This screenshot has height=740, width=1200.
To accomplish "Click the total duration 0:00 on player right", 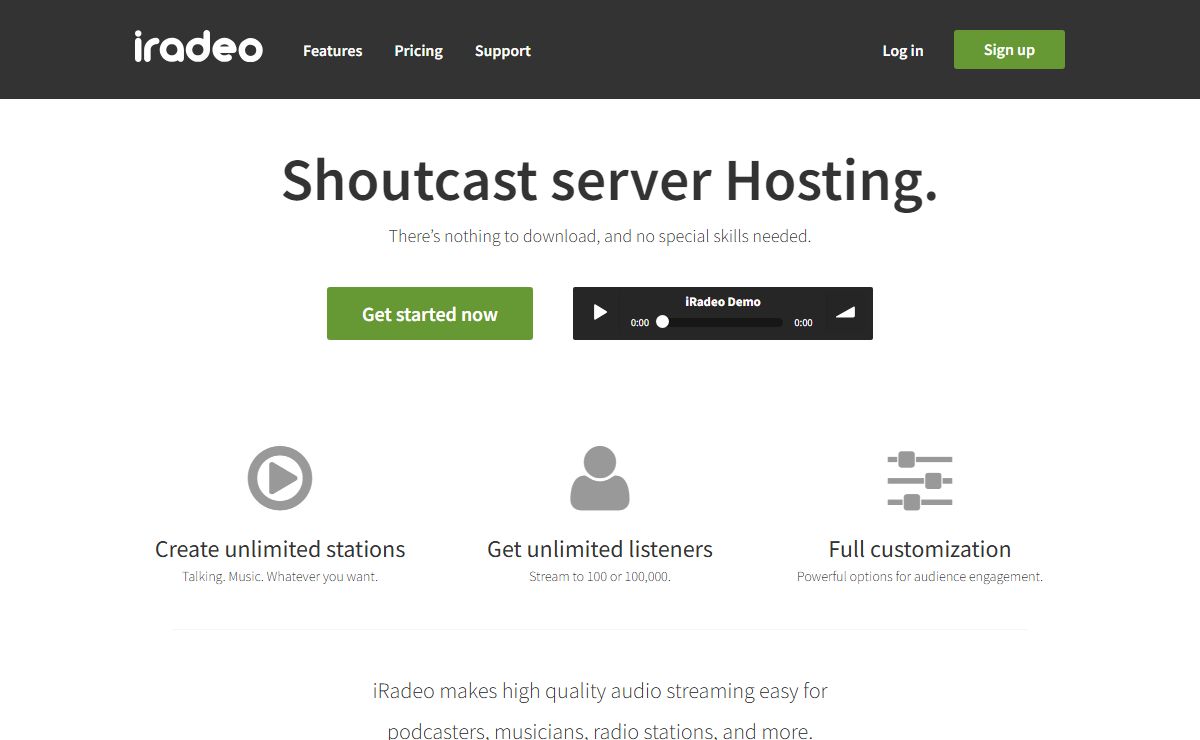I will click(803, 323).
